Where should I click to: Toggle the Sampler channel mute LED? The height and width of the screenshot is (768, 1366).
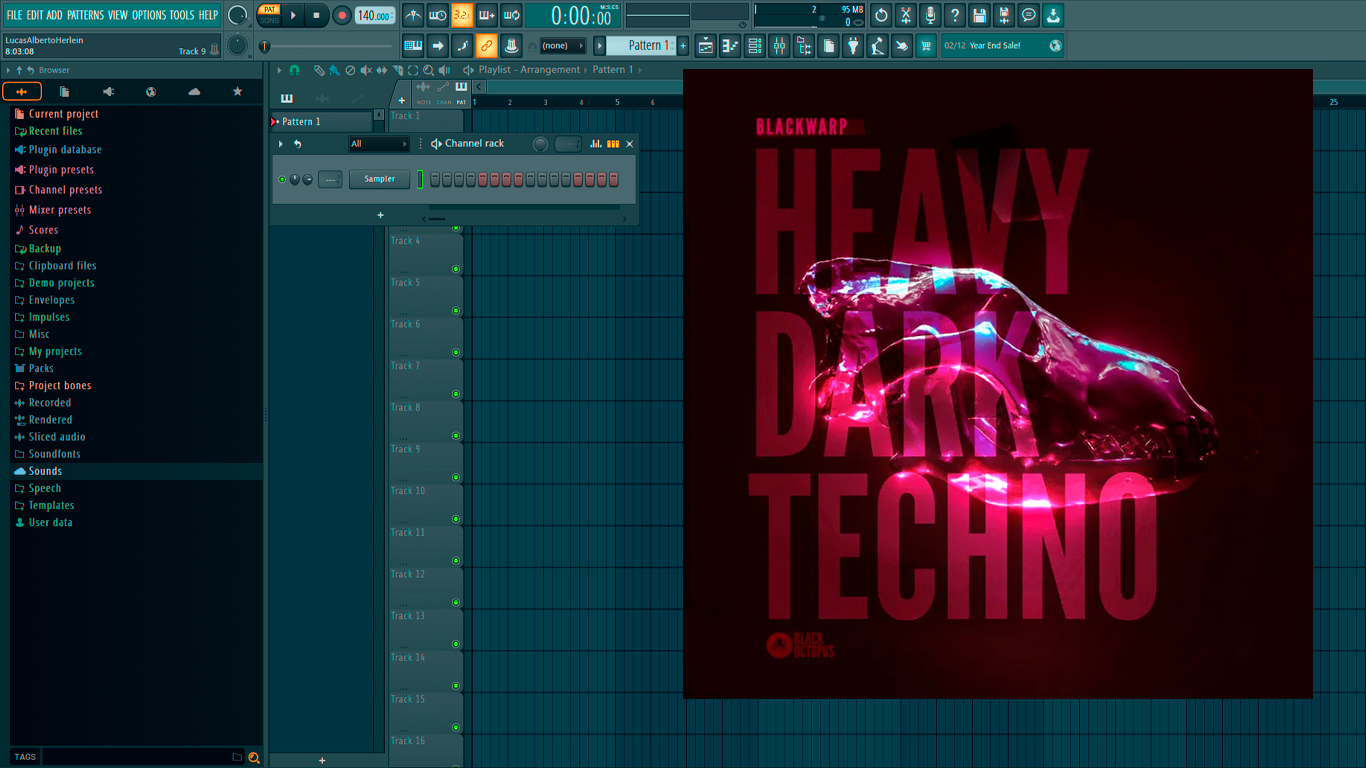click(282, 180)
